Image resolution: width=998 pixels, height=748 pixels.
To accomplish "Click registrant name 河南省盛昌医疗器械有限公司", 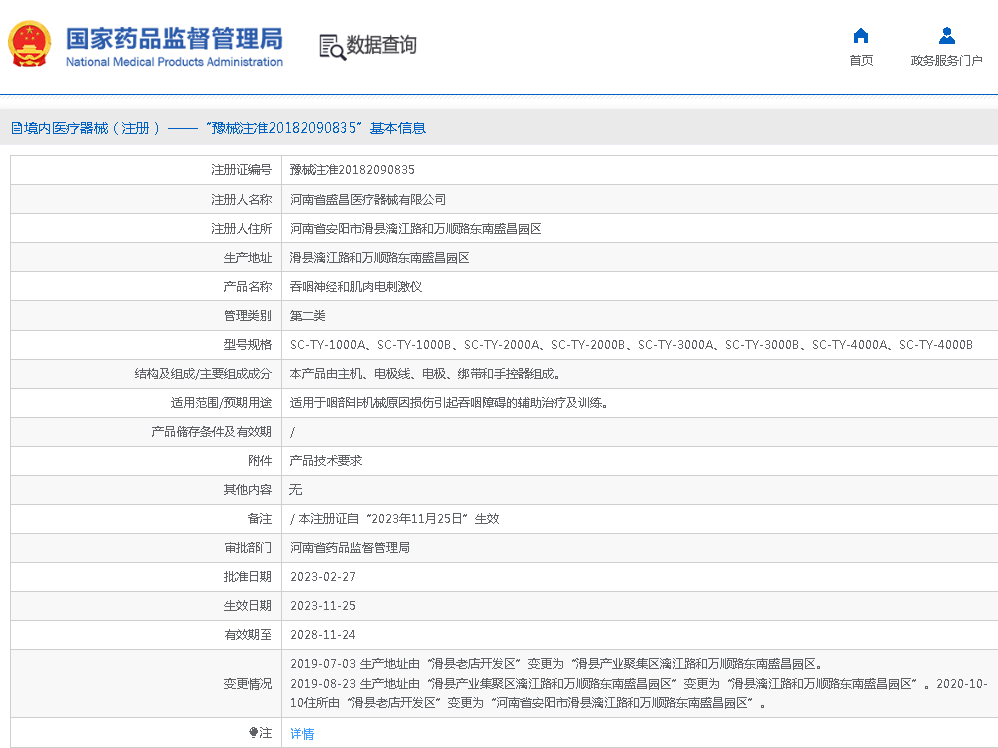I will (x=367, y=199).
